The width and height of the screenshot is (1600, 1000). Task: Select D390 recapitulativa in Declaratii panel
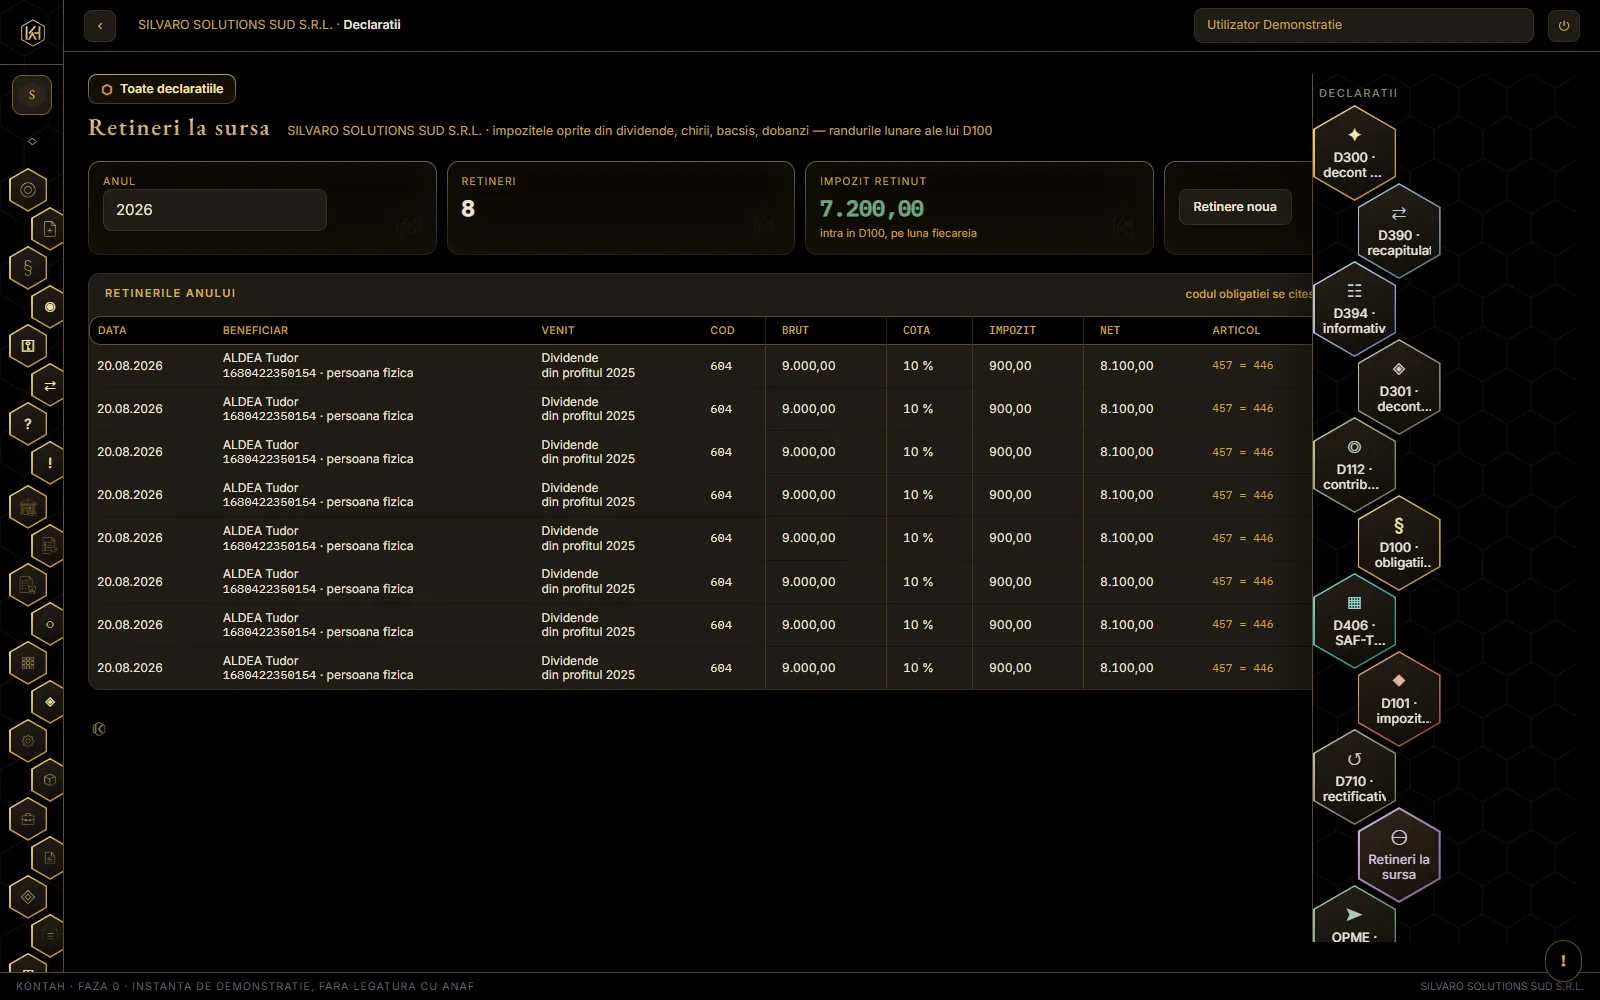tap(1399, 231)
